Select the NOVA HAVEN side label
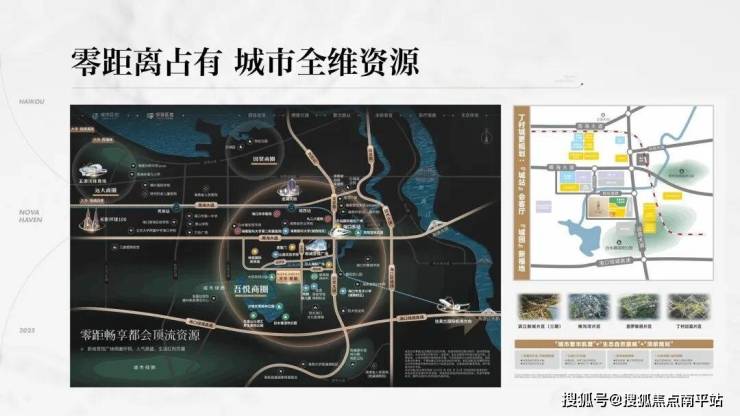The image size is (740, 416). coord(30,216)
